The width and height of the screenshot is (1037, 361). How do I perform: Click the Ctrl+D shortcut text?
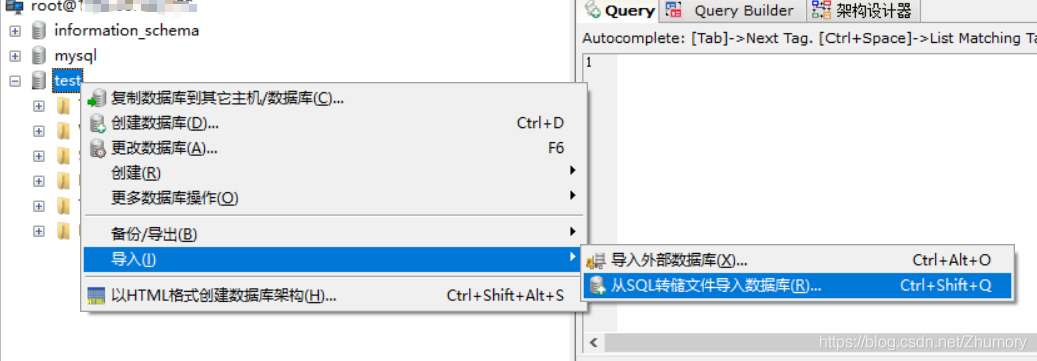coord(540,124)
